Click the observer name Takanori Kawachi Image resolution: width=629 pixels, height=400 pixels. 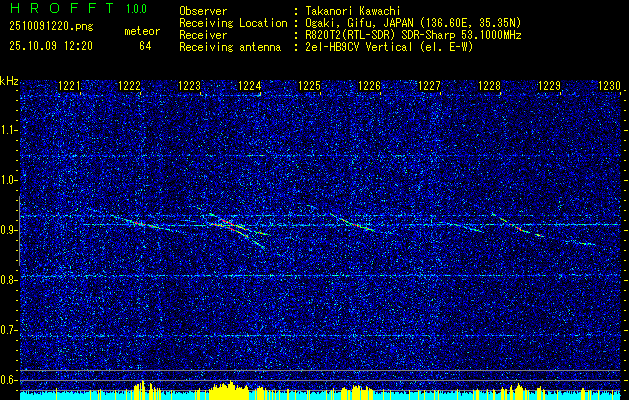click(353, 11)
